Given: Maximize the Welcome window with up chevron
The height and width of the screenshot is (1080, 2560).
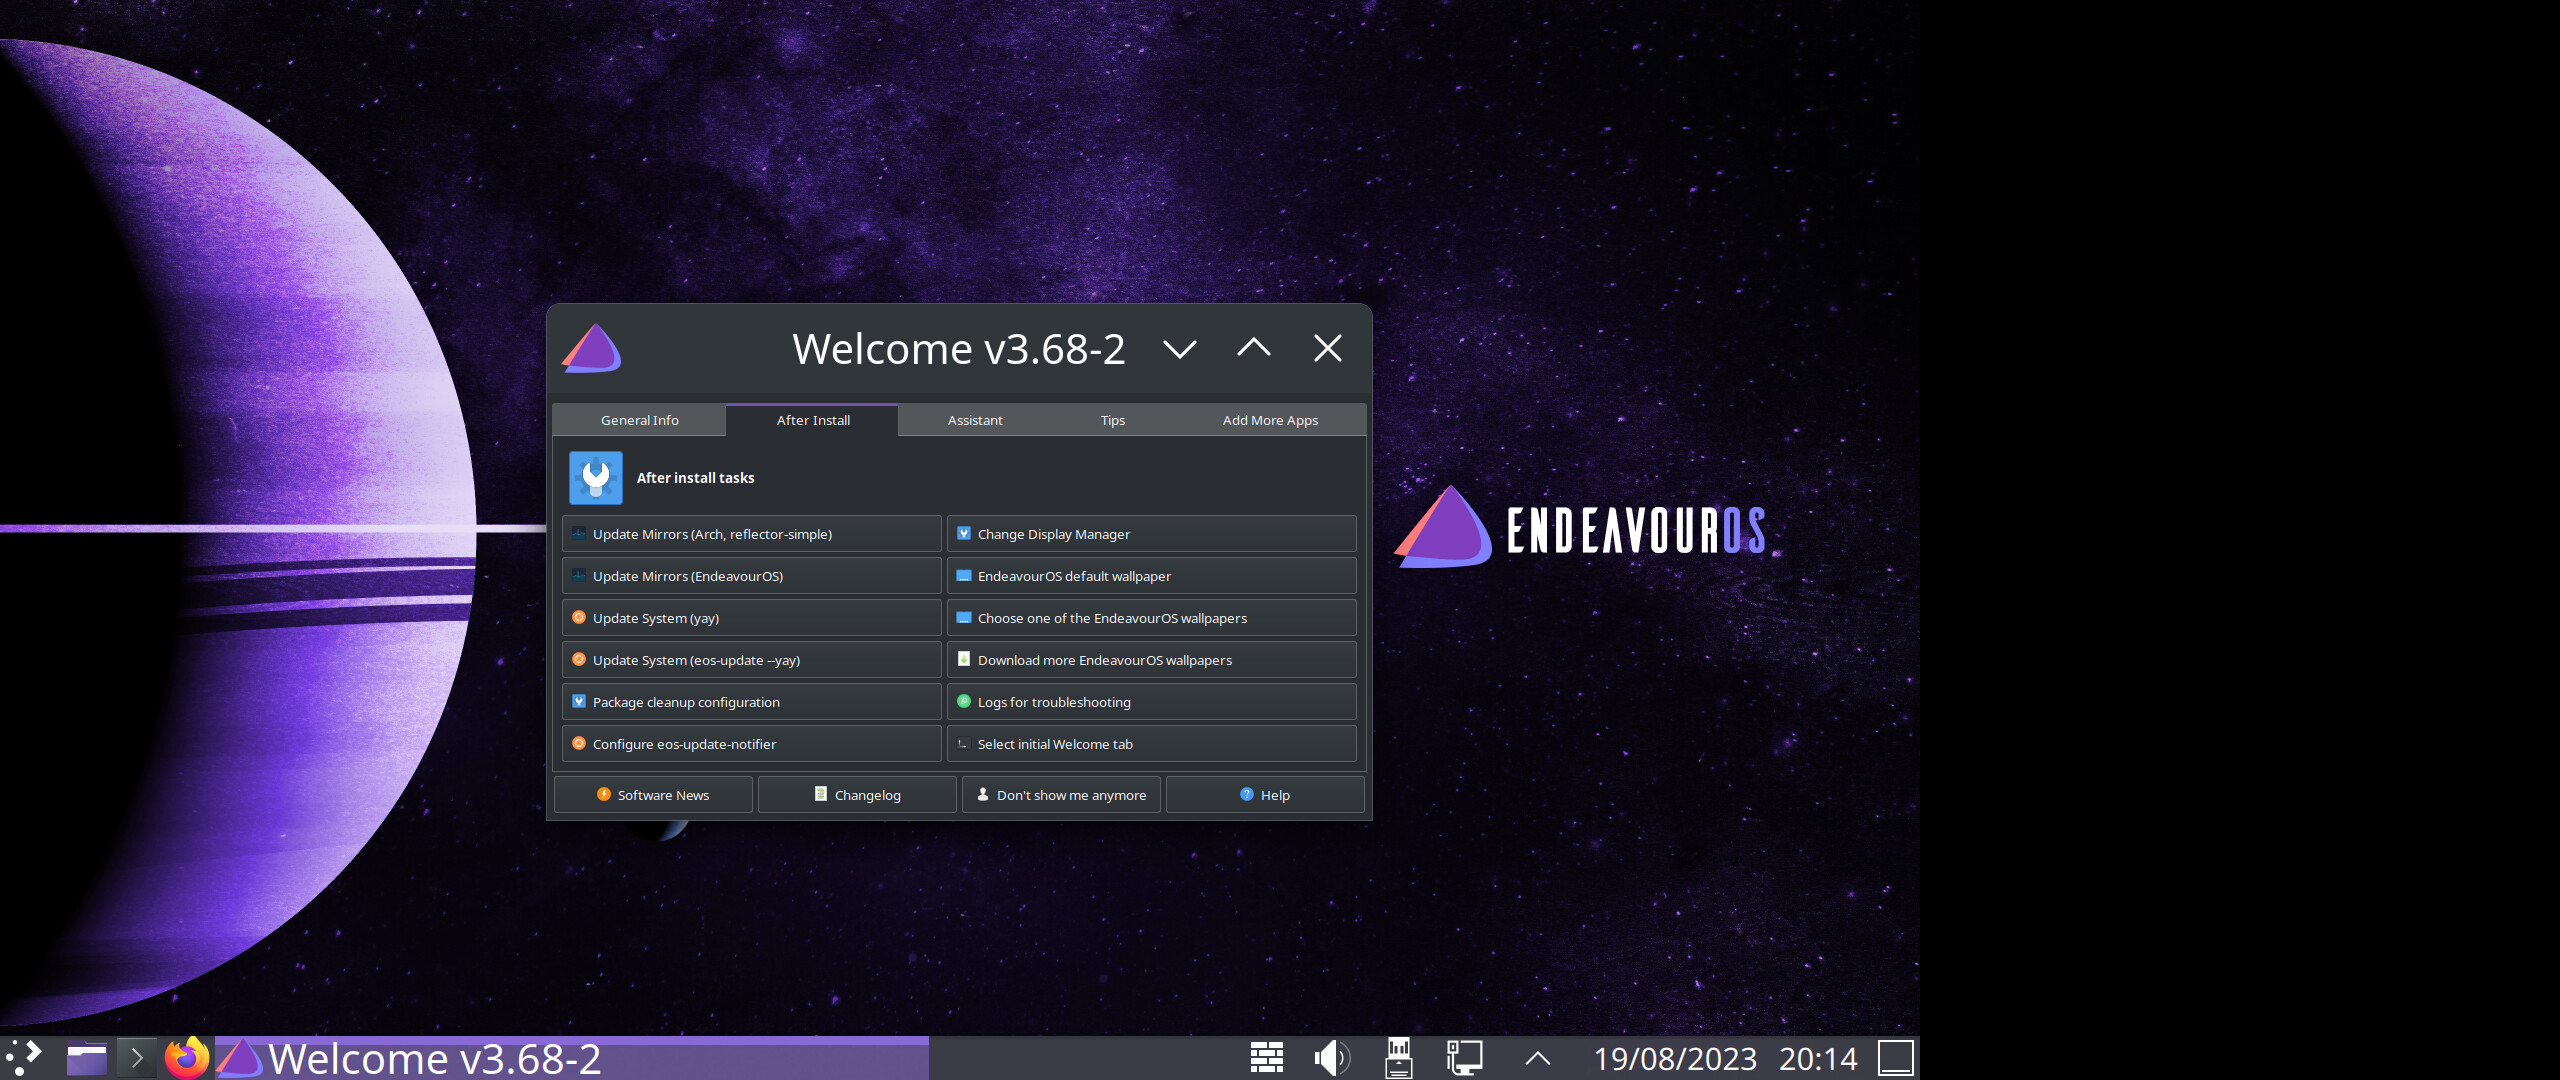Looking at the screenshot, I should (1254, 348).
